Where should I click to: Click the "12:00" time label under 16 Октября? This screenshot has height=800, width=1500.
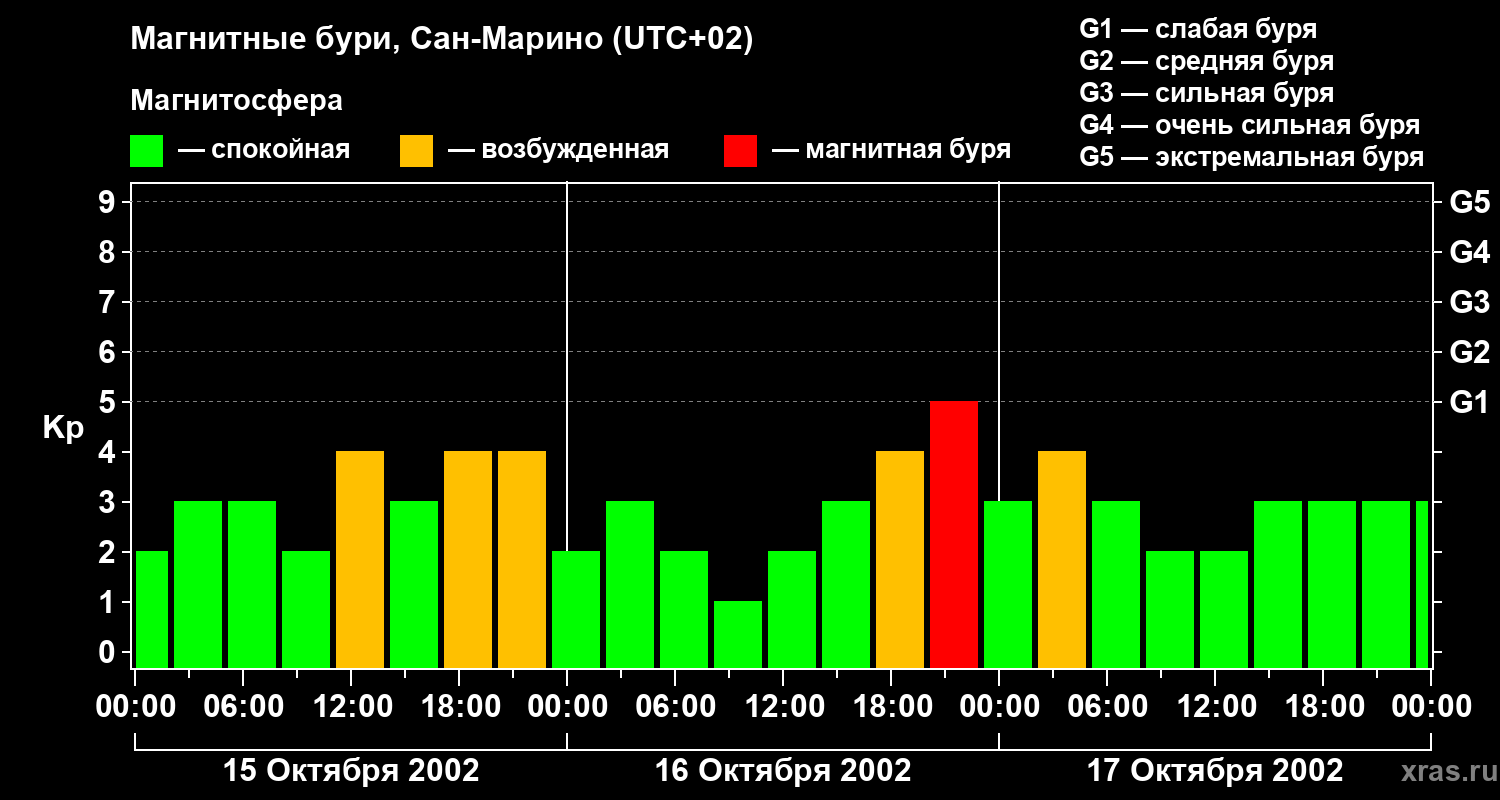[783, 707]
